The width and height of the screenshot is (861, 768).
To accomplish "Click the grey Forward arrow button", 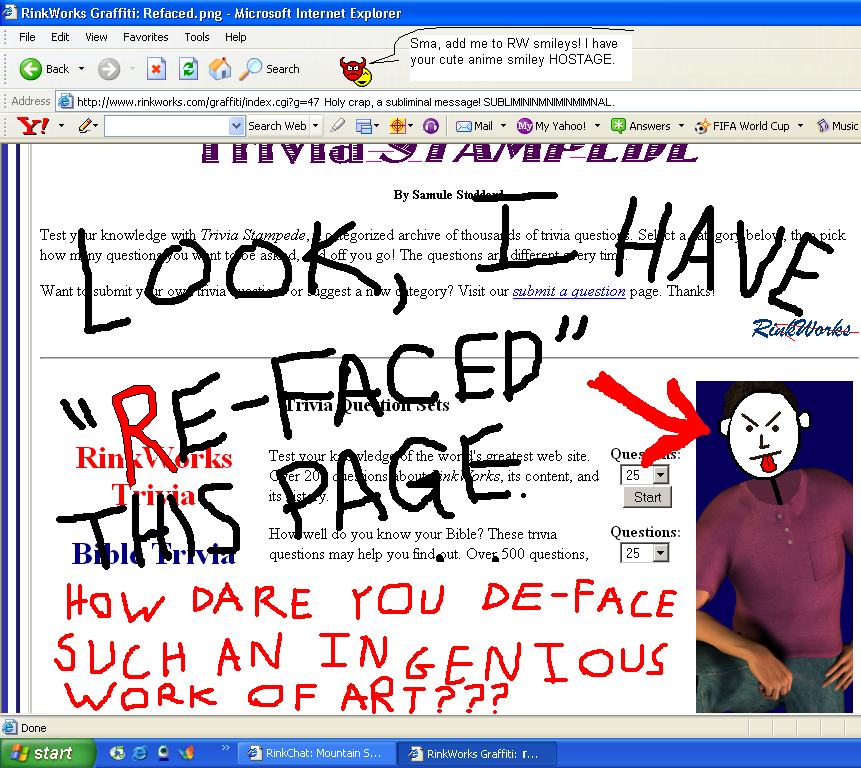I will tap(109, 69).
